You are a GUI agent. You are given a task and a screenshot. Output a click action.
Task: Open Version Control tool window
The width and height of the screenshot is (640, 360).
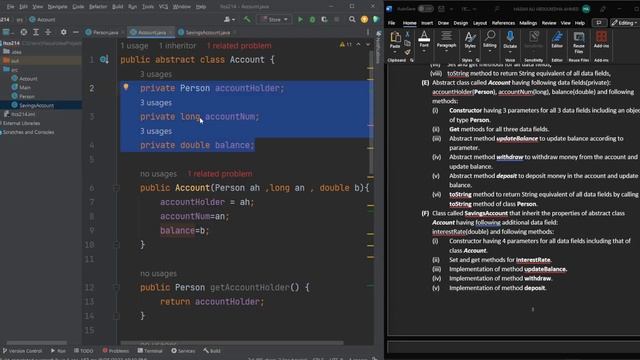(x=22, y=351)
